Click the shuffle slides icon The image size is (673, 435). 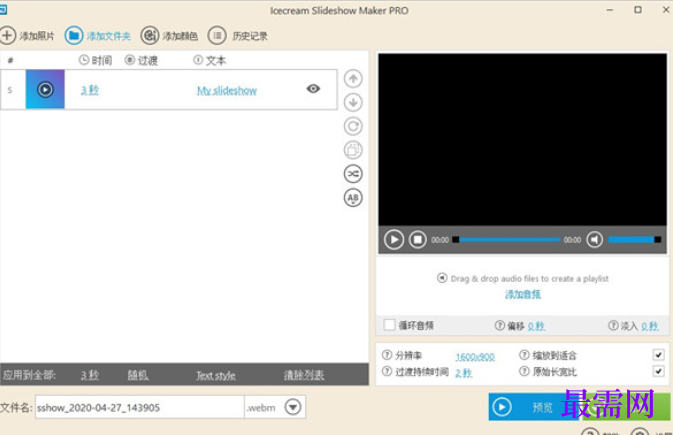tap(353, 174)
